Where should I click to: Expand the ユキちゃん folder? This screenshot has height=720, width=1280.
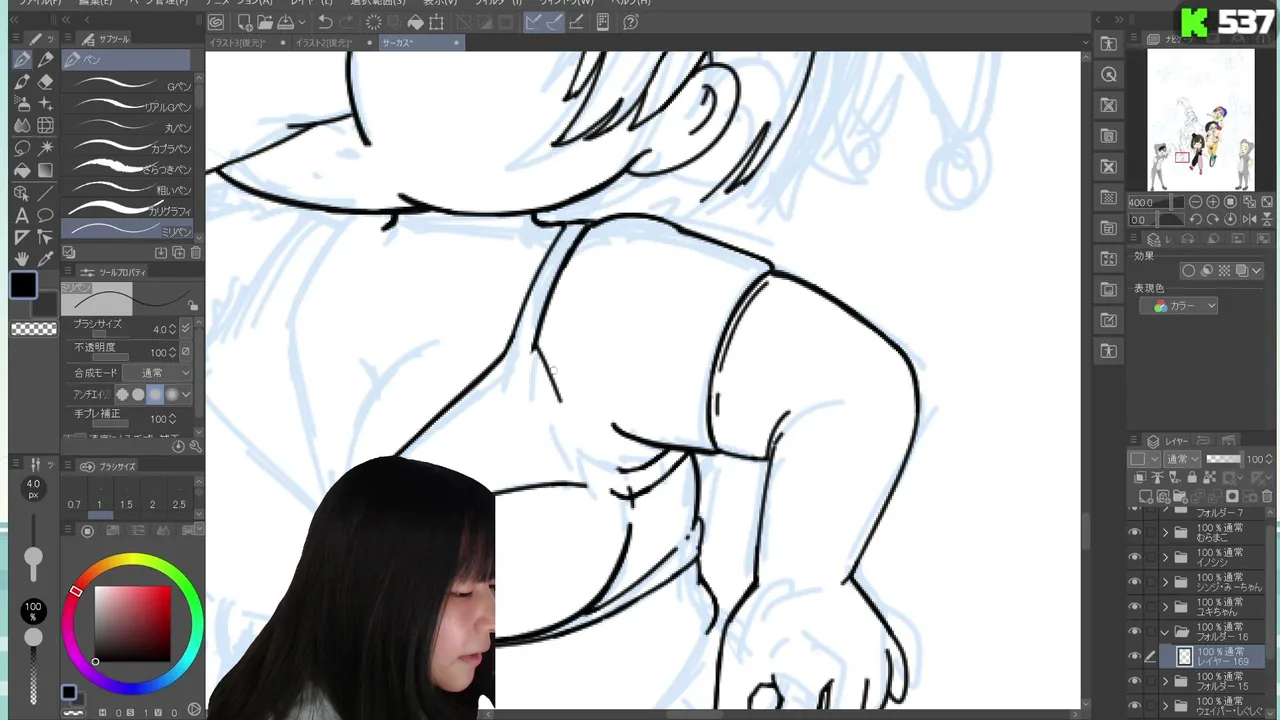[x=1165, y=607]
